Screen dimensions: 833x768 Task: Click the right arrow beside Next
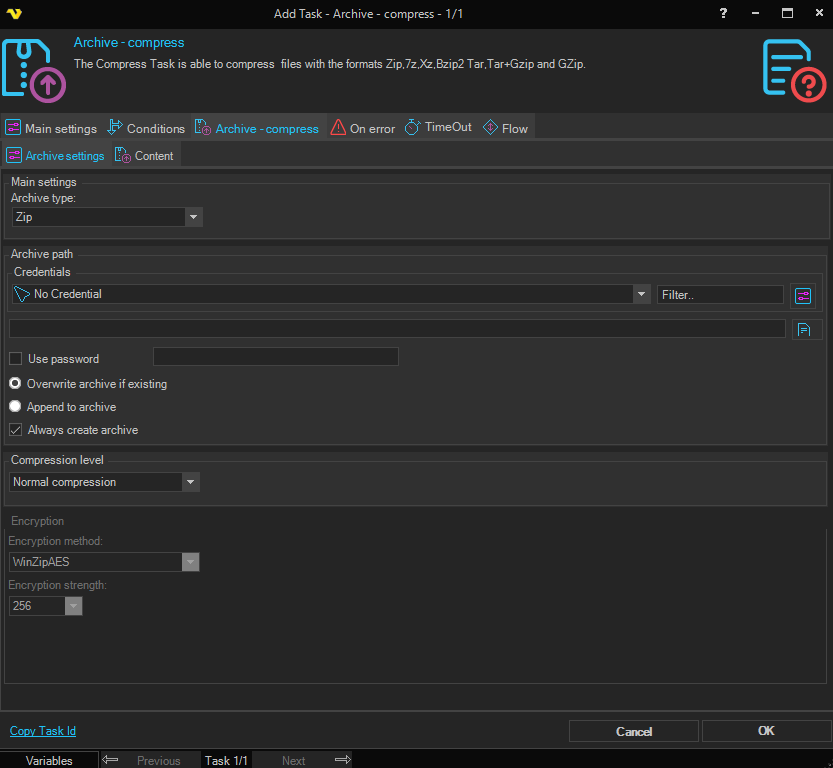[x=342, y=760]
